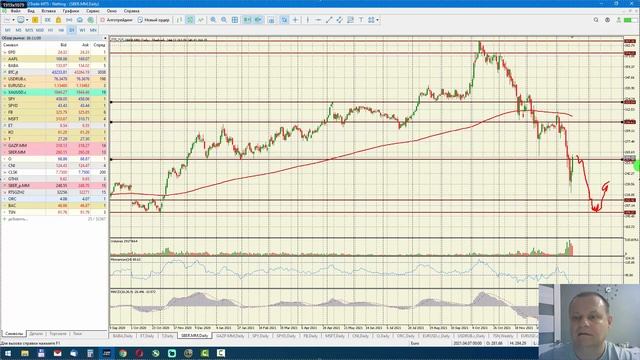The height and width of the screenshot is (360, 640).
Task: Click the Новый ордер button
Action: [154, 20]
